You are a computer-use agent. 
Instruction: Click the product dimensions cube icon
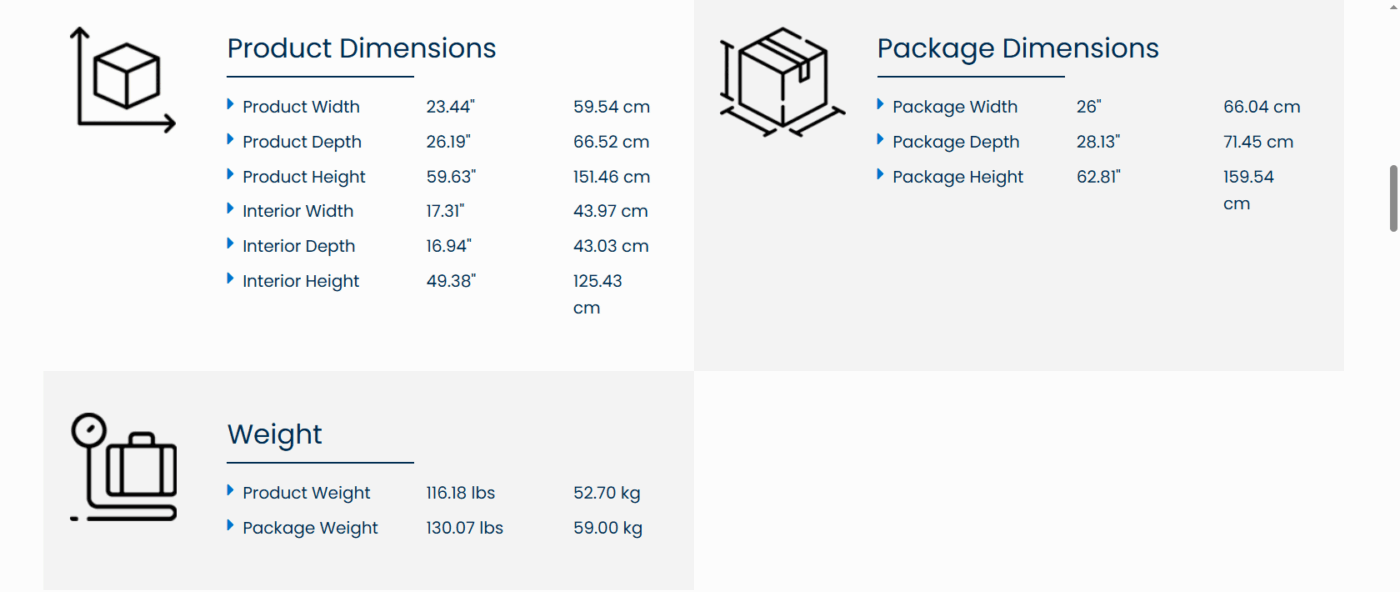click(123, 79)
